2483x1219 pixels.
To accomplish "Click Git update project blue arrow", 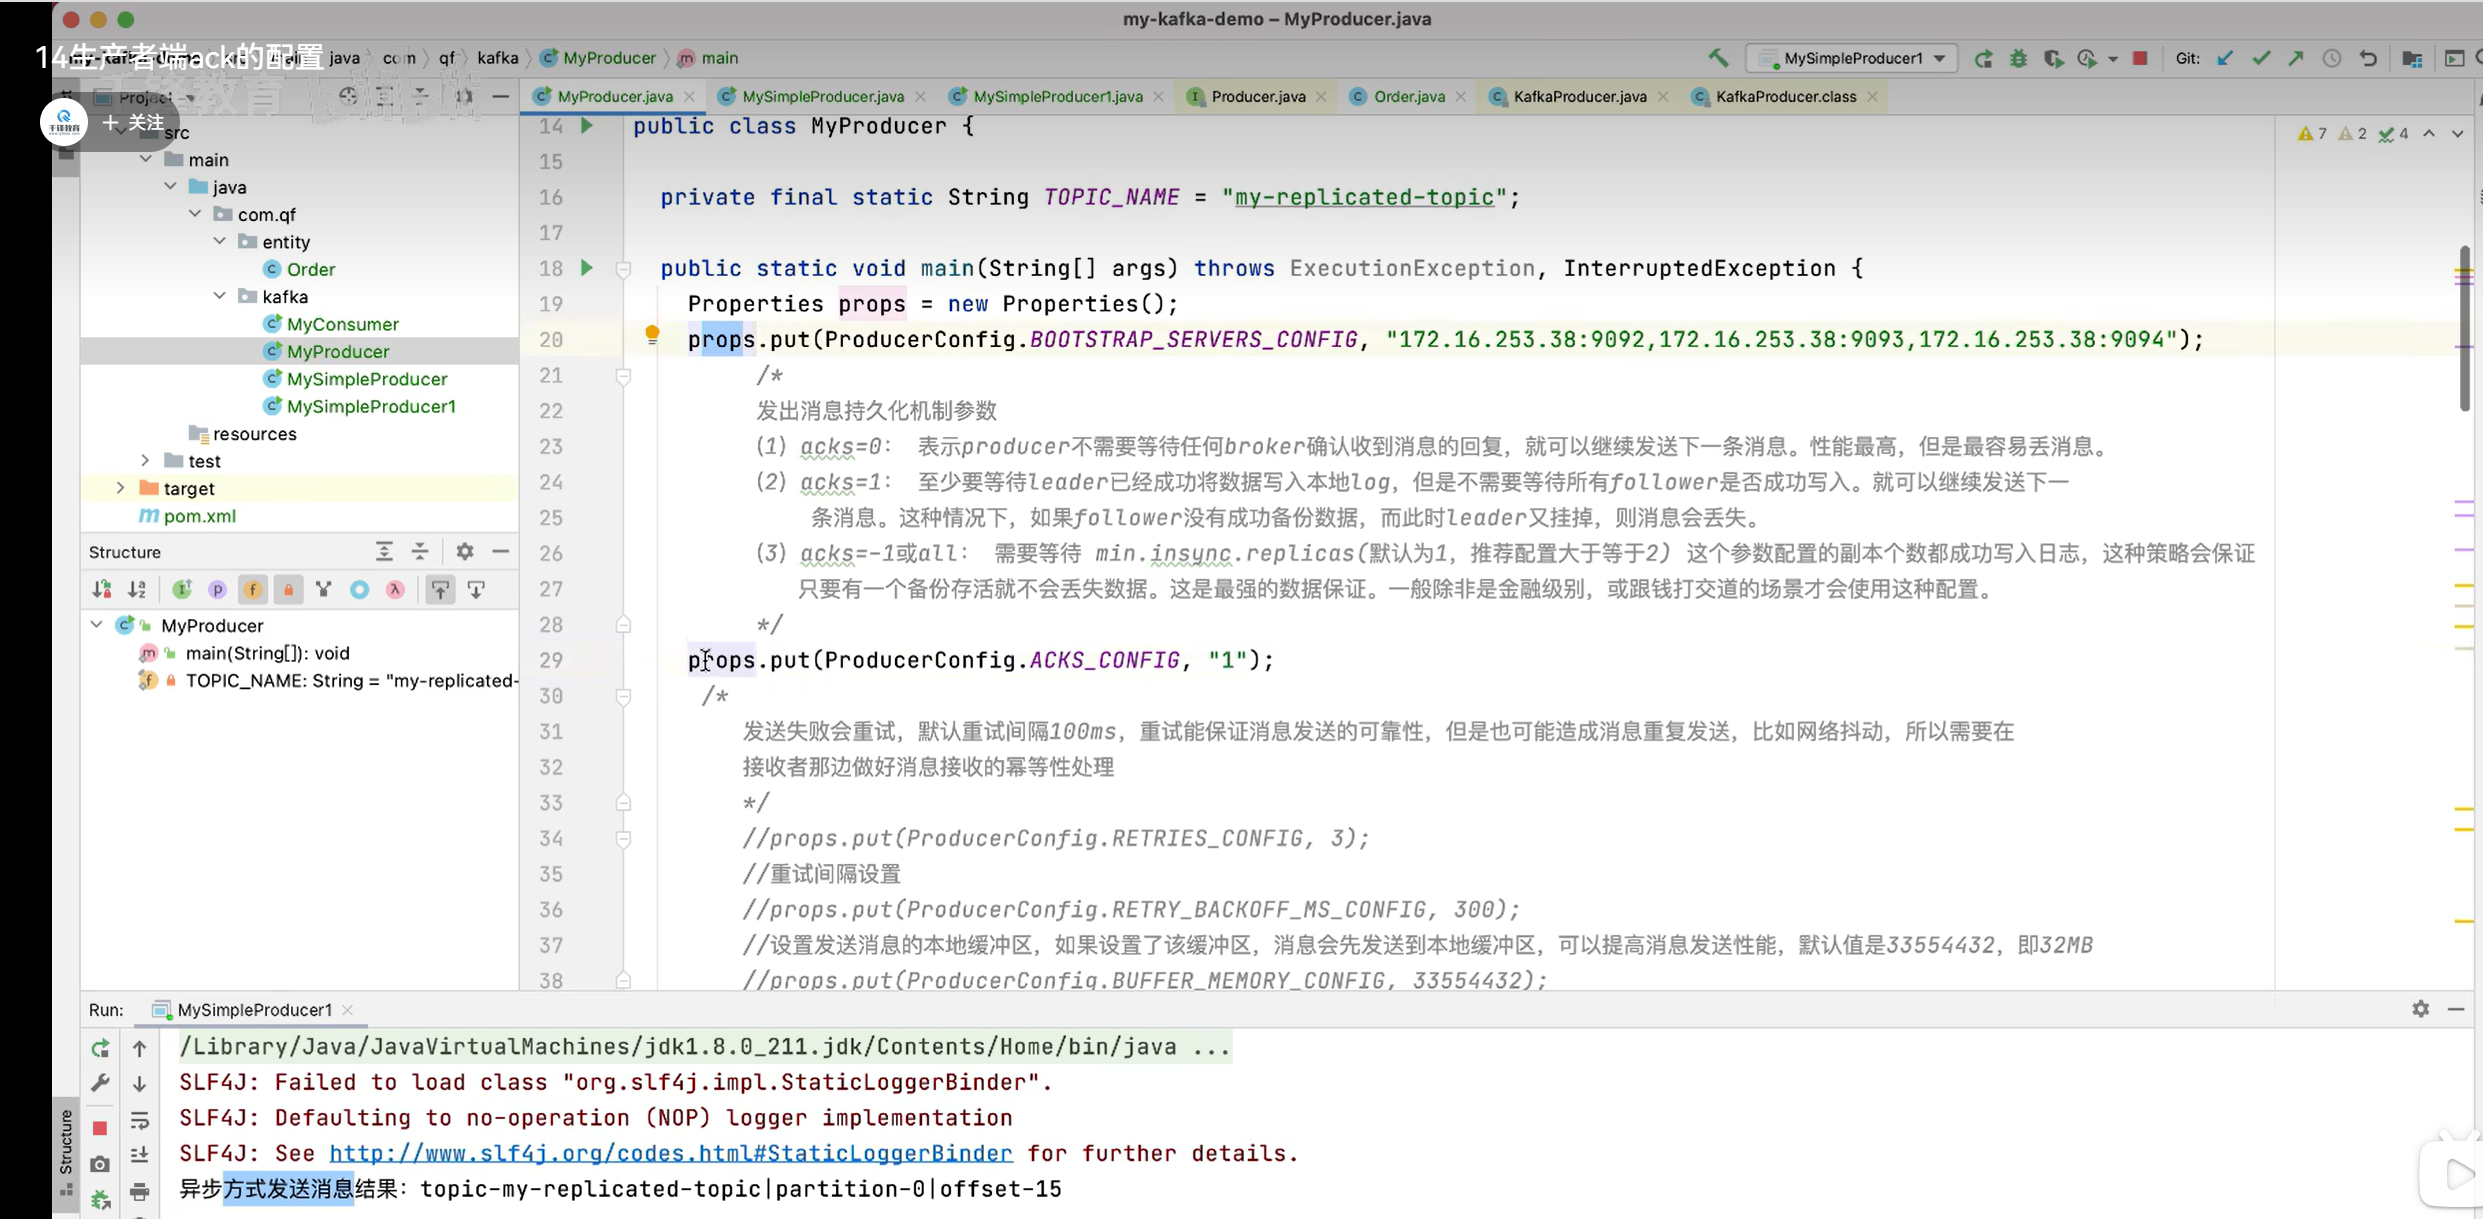I will 2225,58.
